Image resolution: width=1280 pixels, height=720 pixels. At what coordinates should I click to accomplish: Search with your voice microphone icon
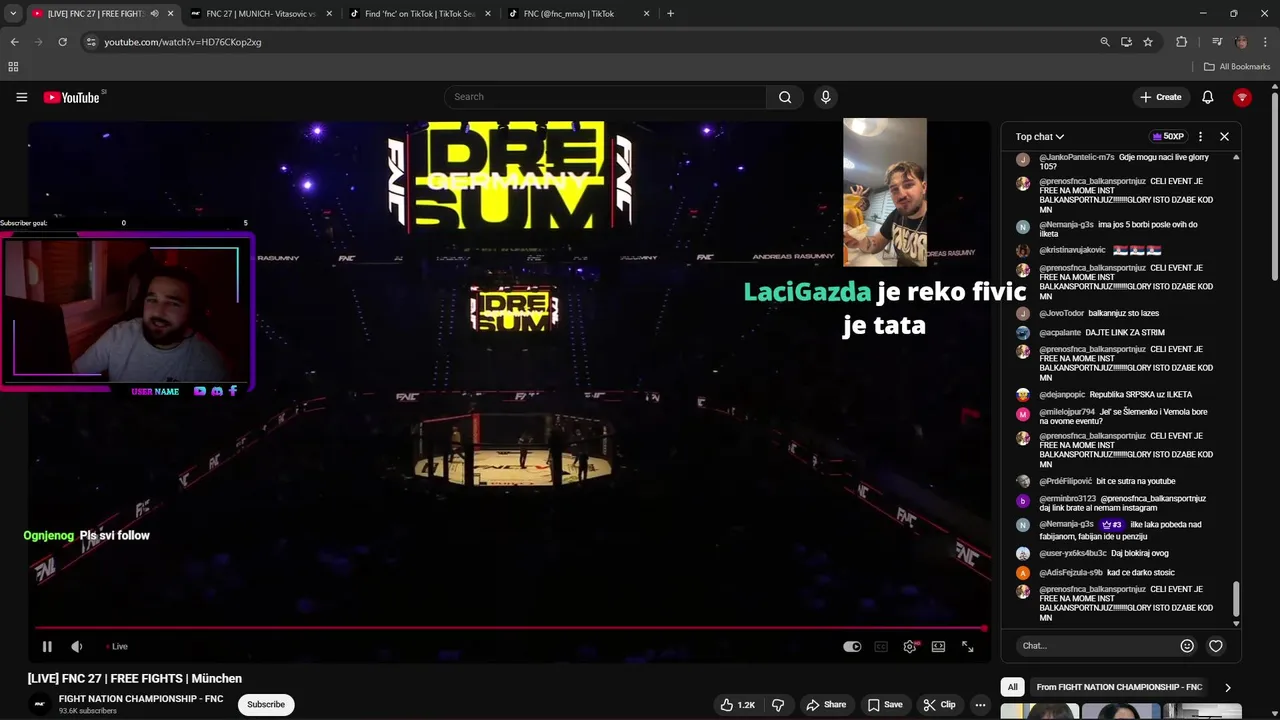coord(825,97)
